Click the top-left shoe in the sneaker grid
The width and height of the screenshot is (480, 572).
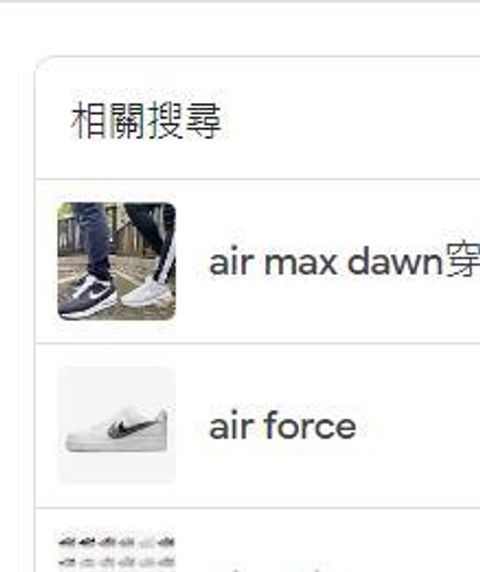[65, 542]
